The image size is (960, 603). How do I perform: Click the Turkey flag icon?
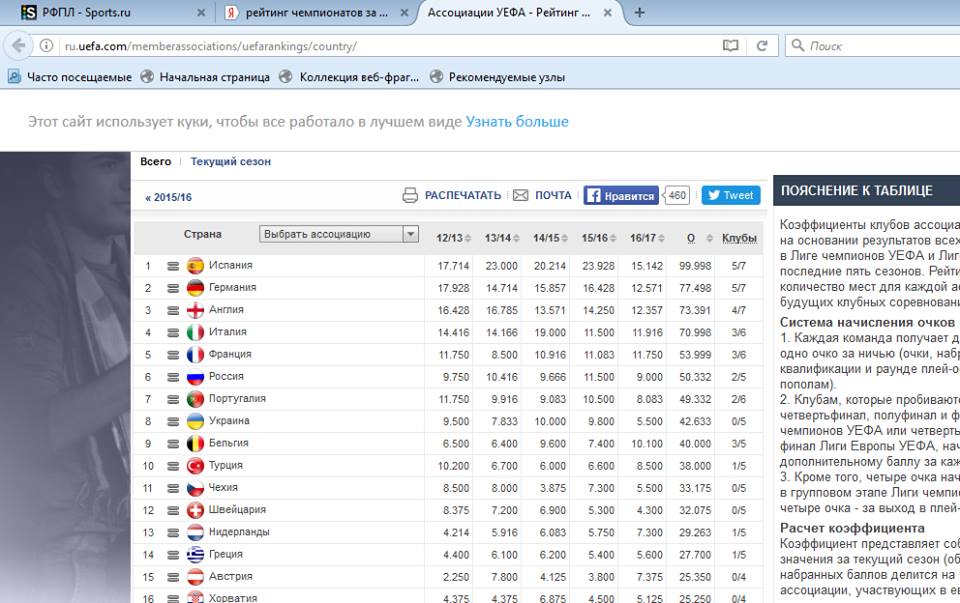pos(195,466)
